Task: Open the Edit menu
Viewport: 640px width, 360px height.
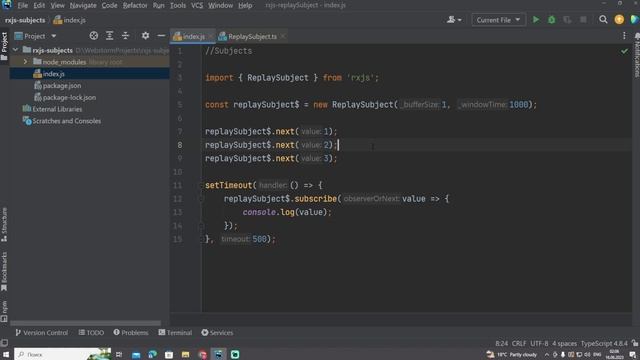Action: point(39,5)
